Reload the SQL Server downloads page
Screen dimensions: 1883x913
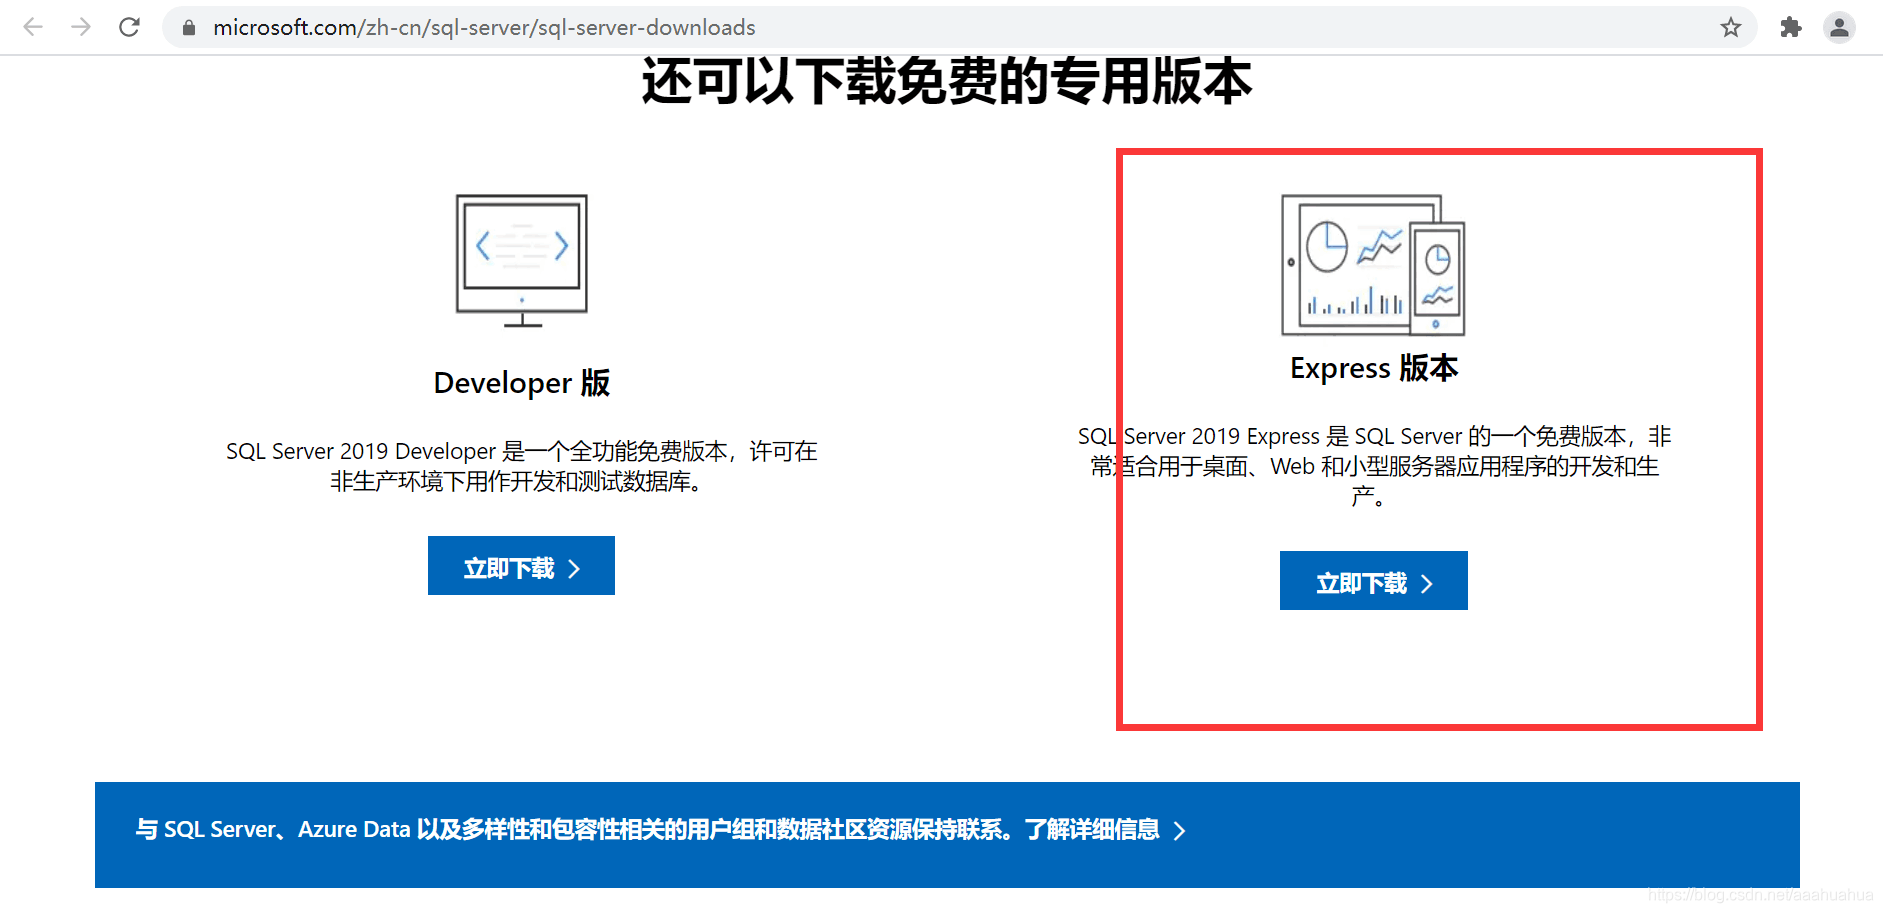click(x=129, y=27)
